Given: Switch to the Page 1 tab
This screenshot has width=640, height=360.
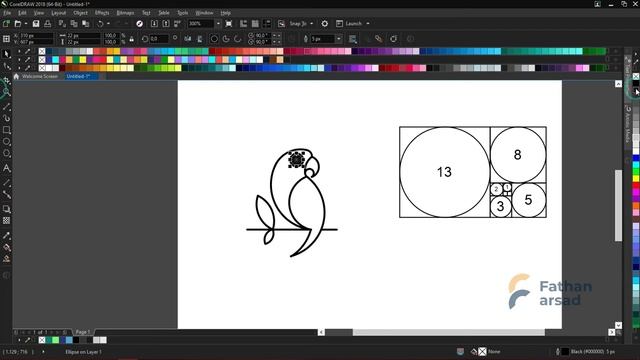Looking at the screenshot, I should click(83, 332).
